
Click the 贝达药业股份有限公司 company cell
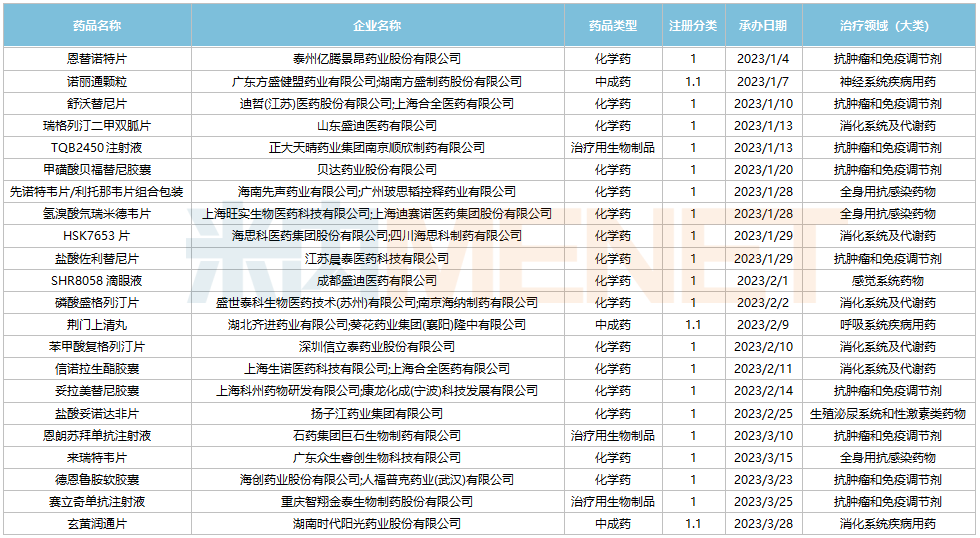point(377,170)
